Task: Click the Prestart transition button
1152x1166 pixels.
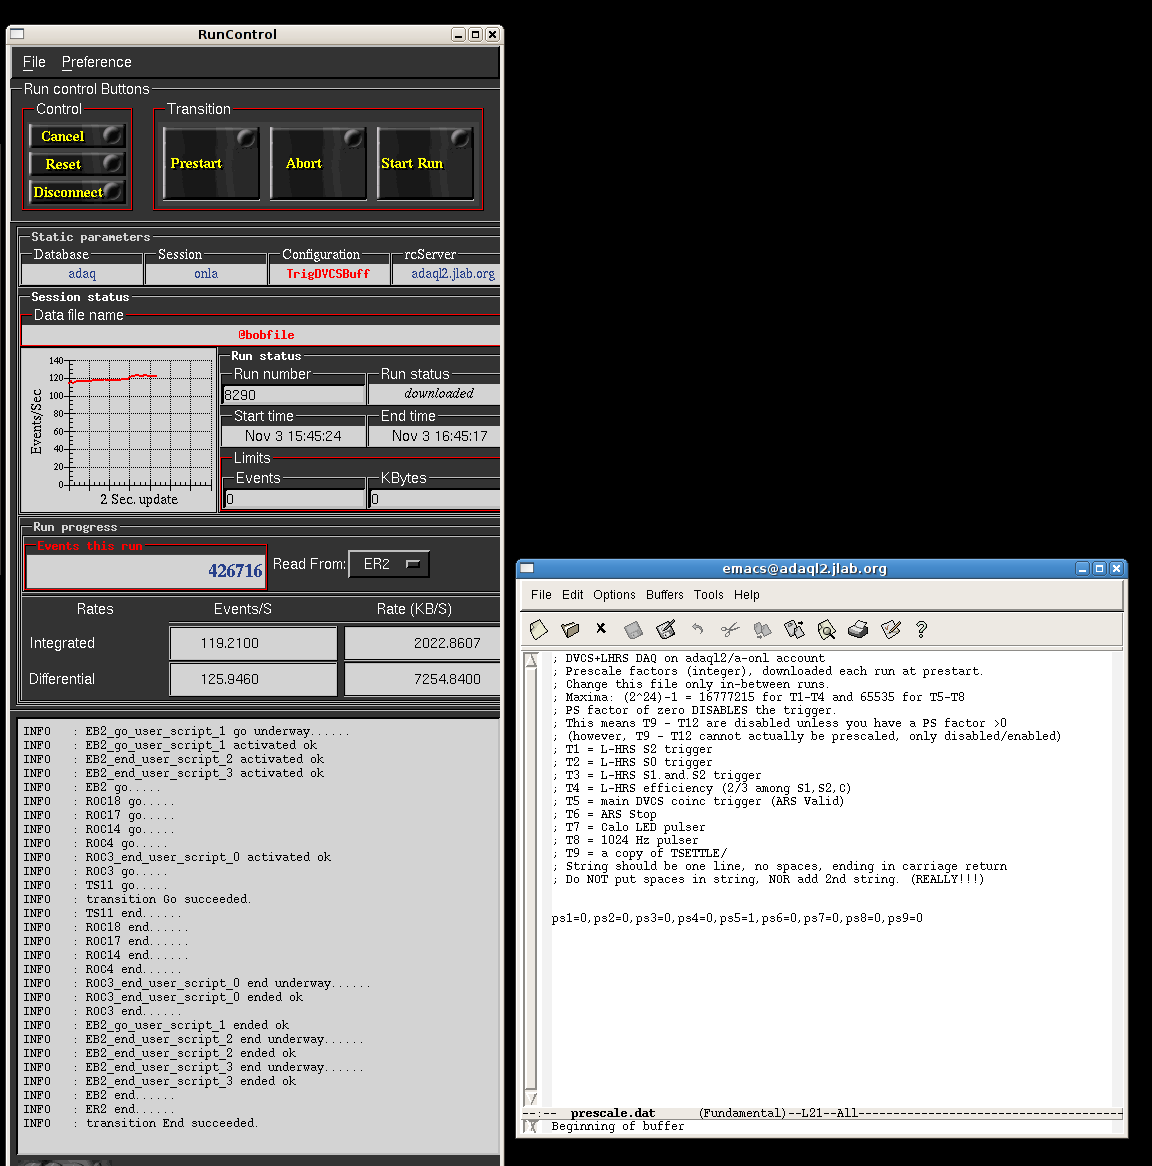Action: pos(211,163)
